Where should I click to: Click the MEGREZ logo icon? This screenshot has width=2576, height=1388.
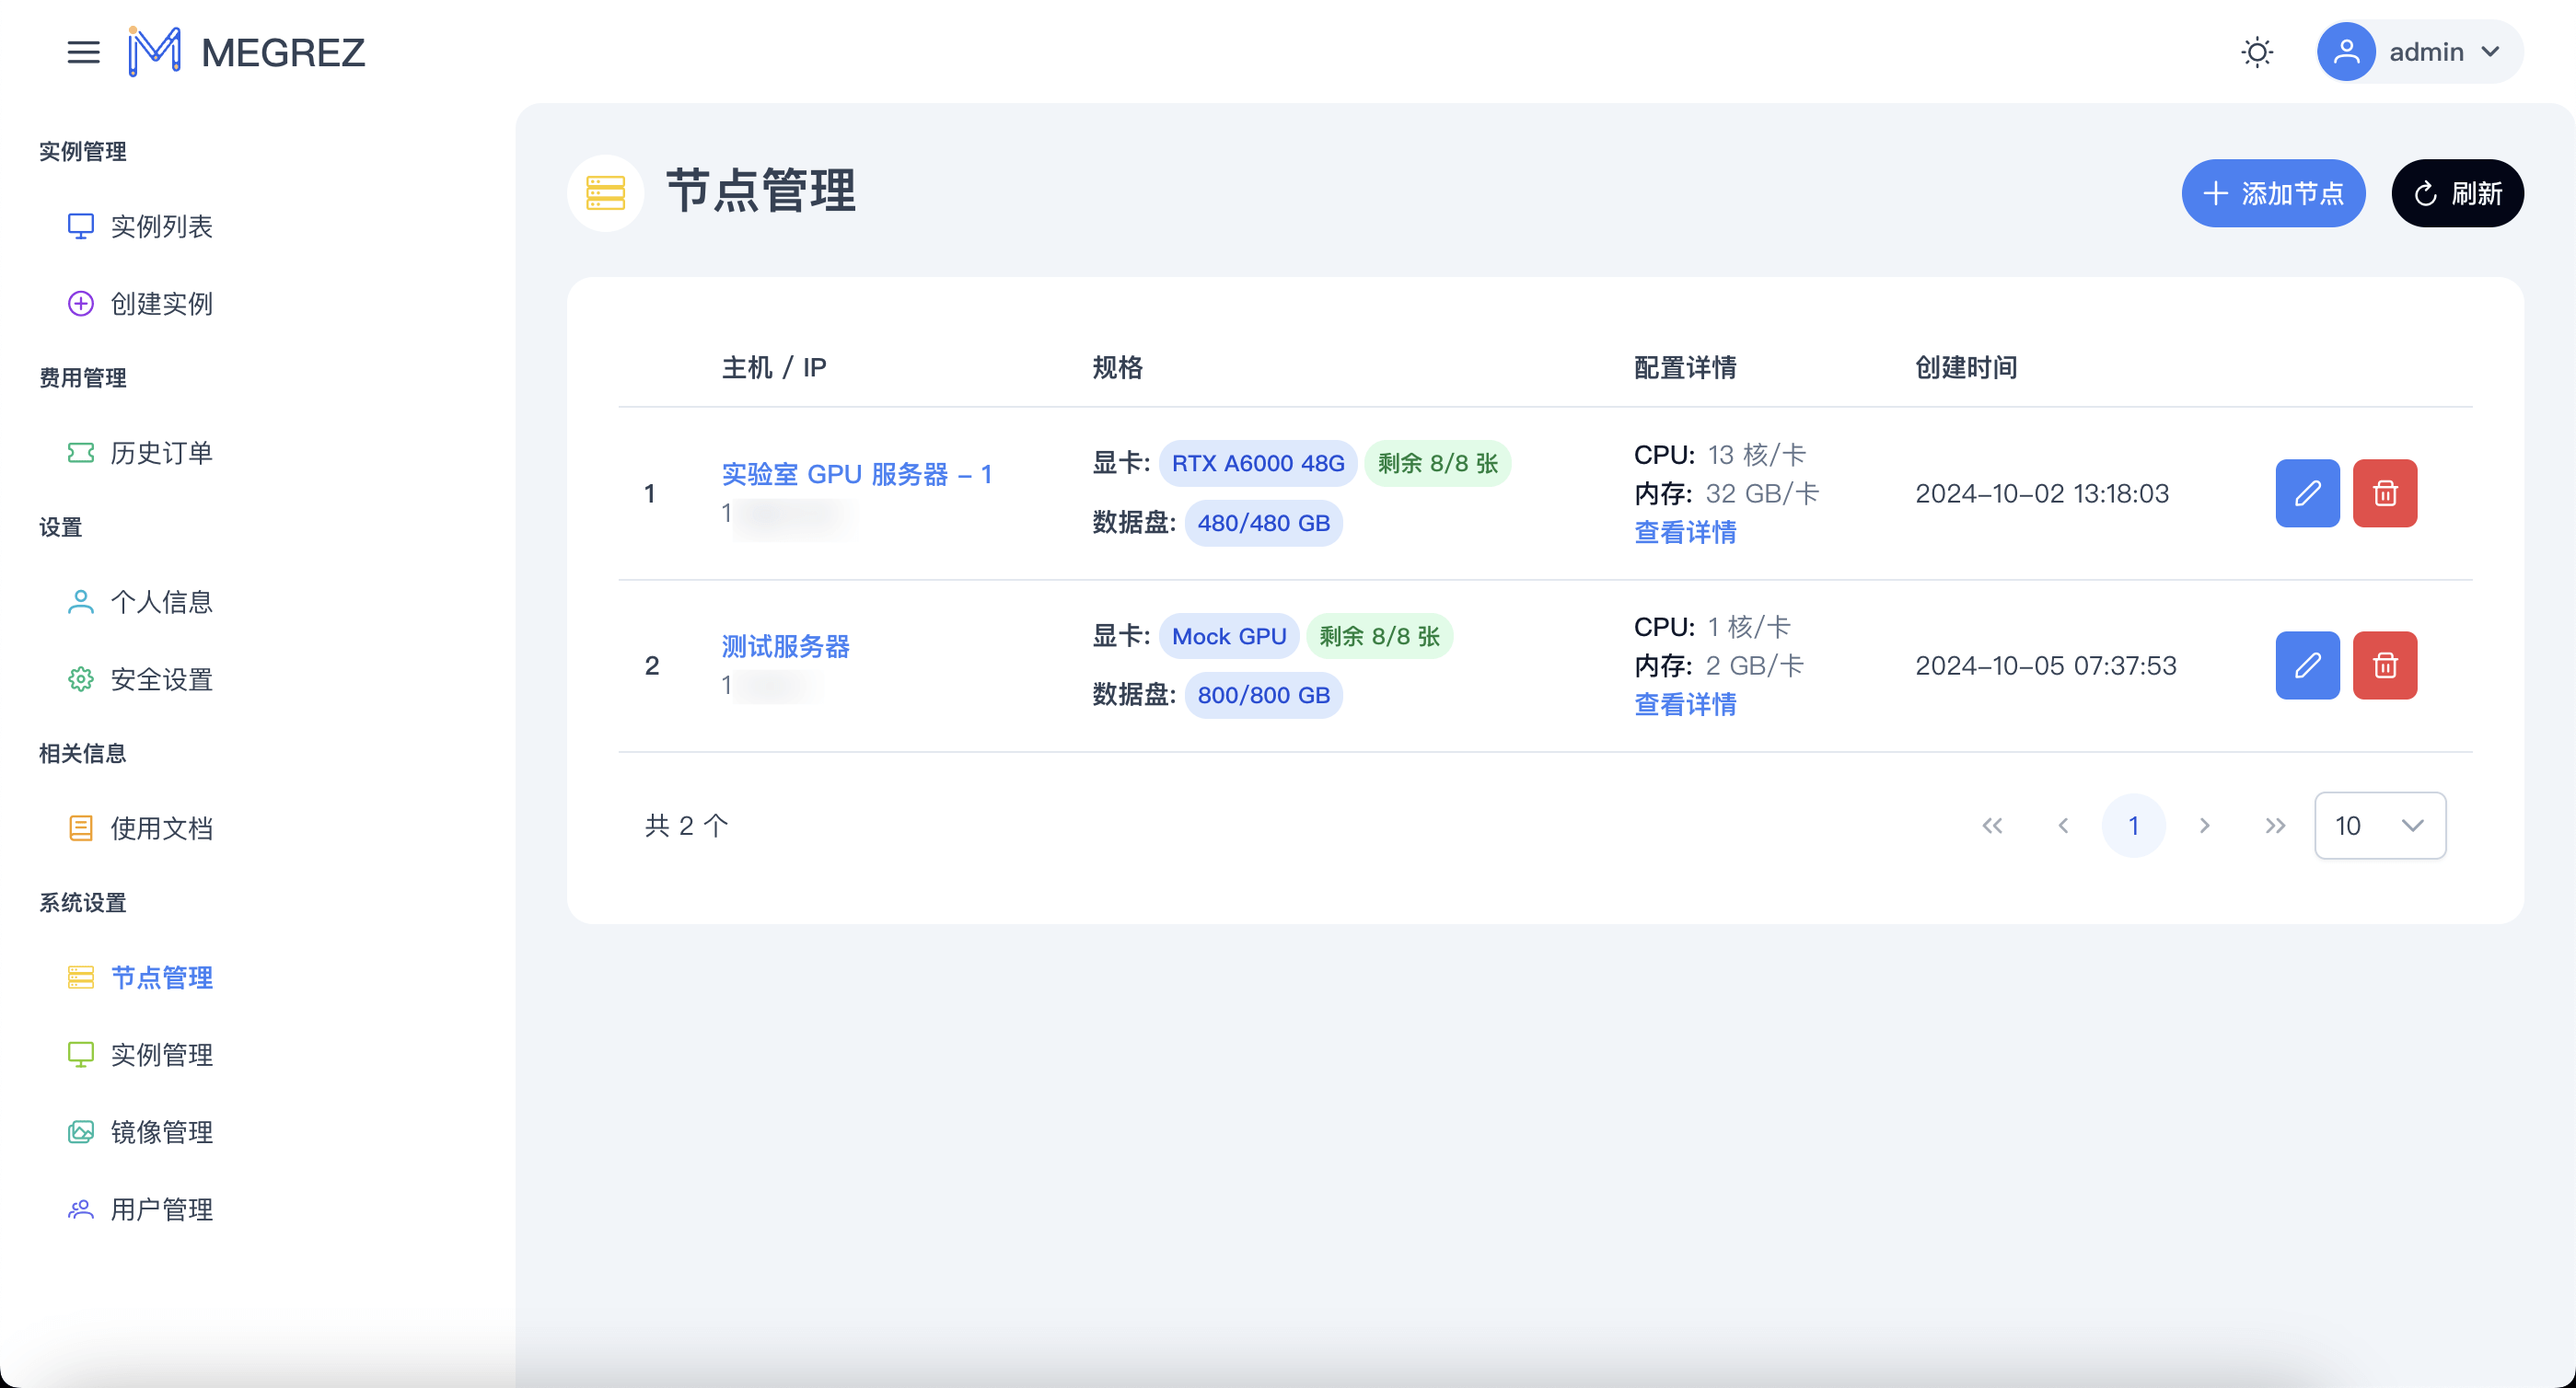click(x=155, y=52)
